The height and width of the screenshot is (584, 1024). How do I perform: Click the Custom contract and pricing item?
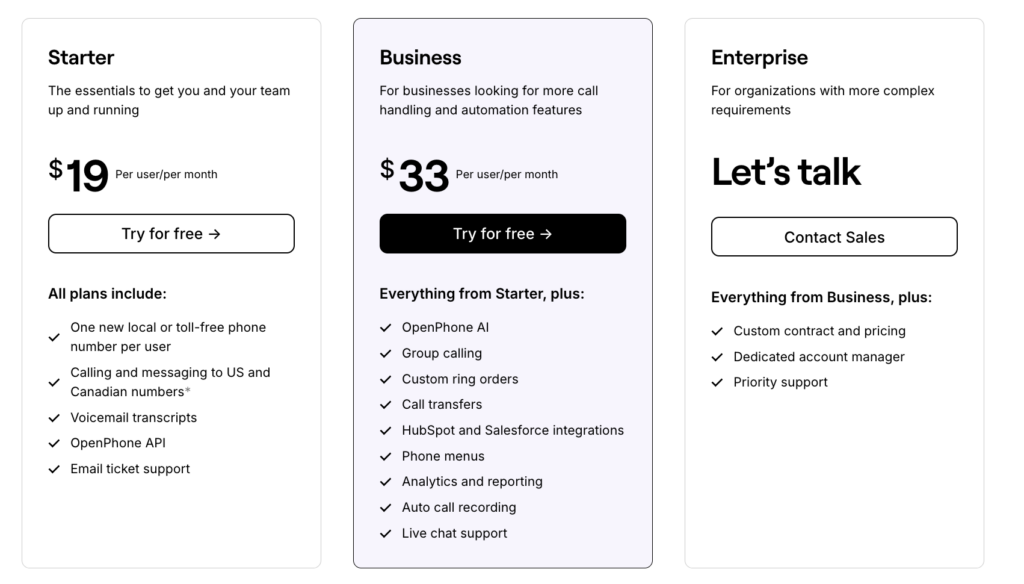point(819,331)
